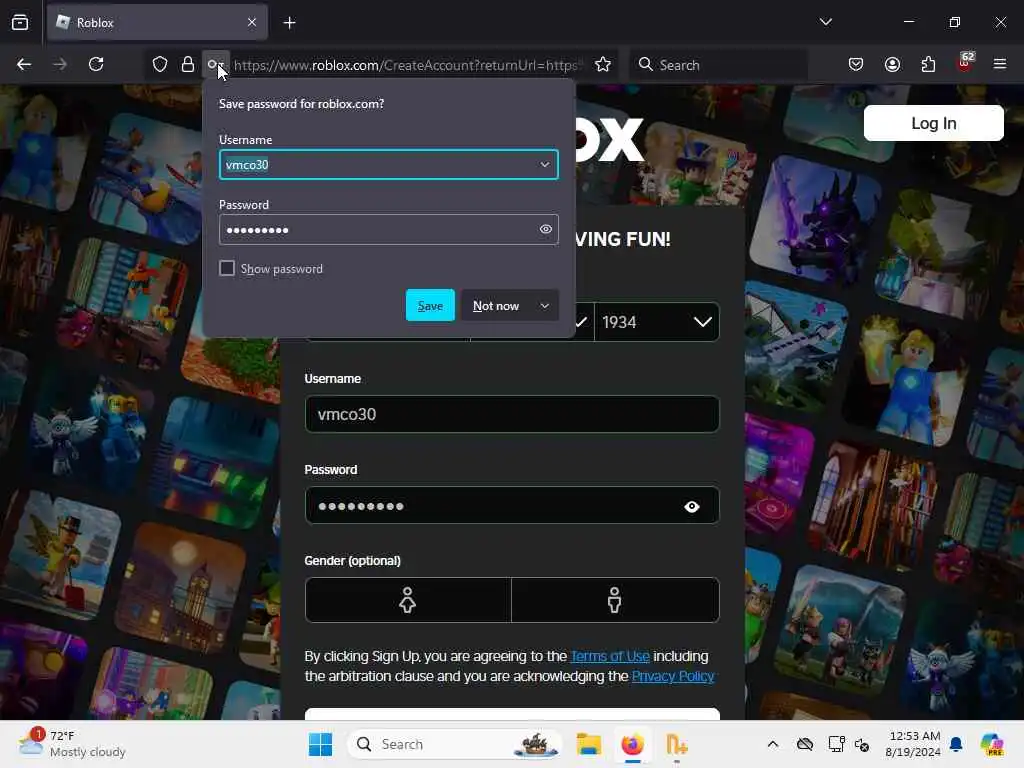Screen dimensions: 1024x768
Task: Open the Copilot preview icon
Action: point(992,744)
